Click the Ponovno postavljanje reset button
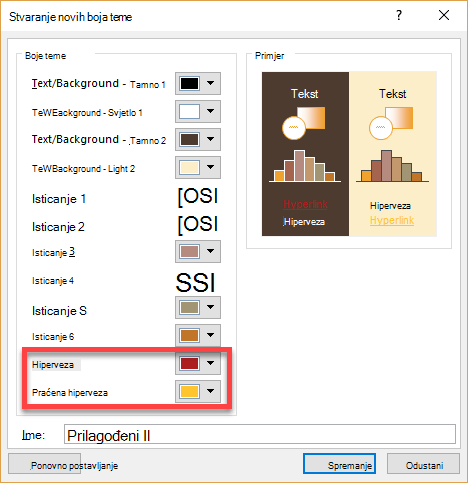468x483 pixels. pyautogui.click(x=45, y=464)
